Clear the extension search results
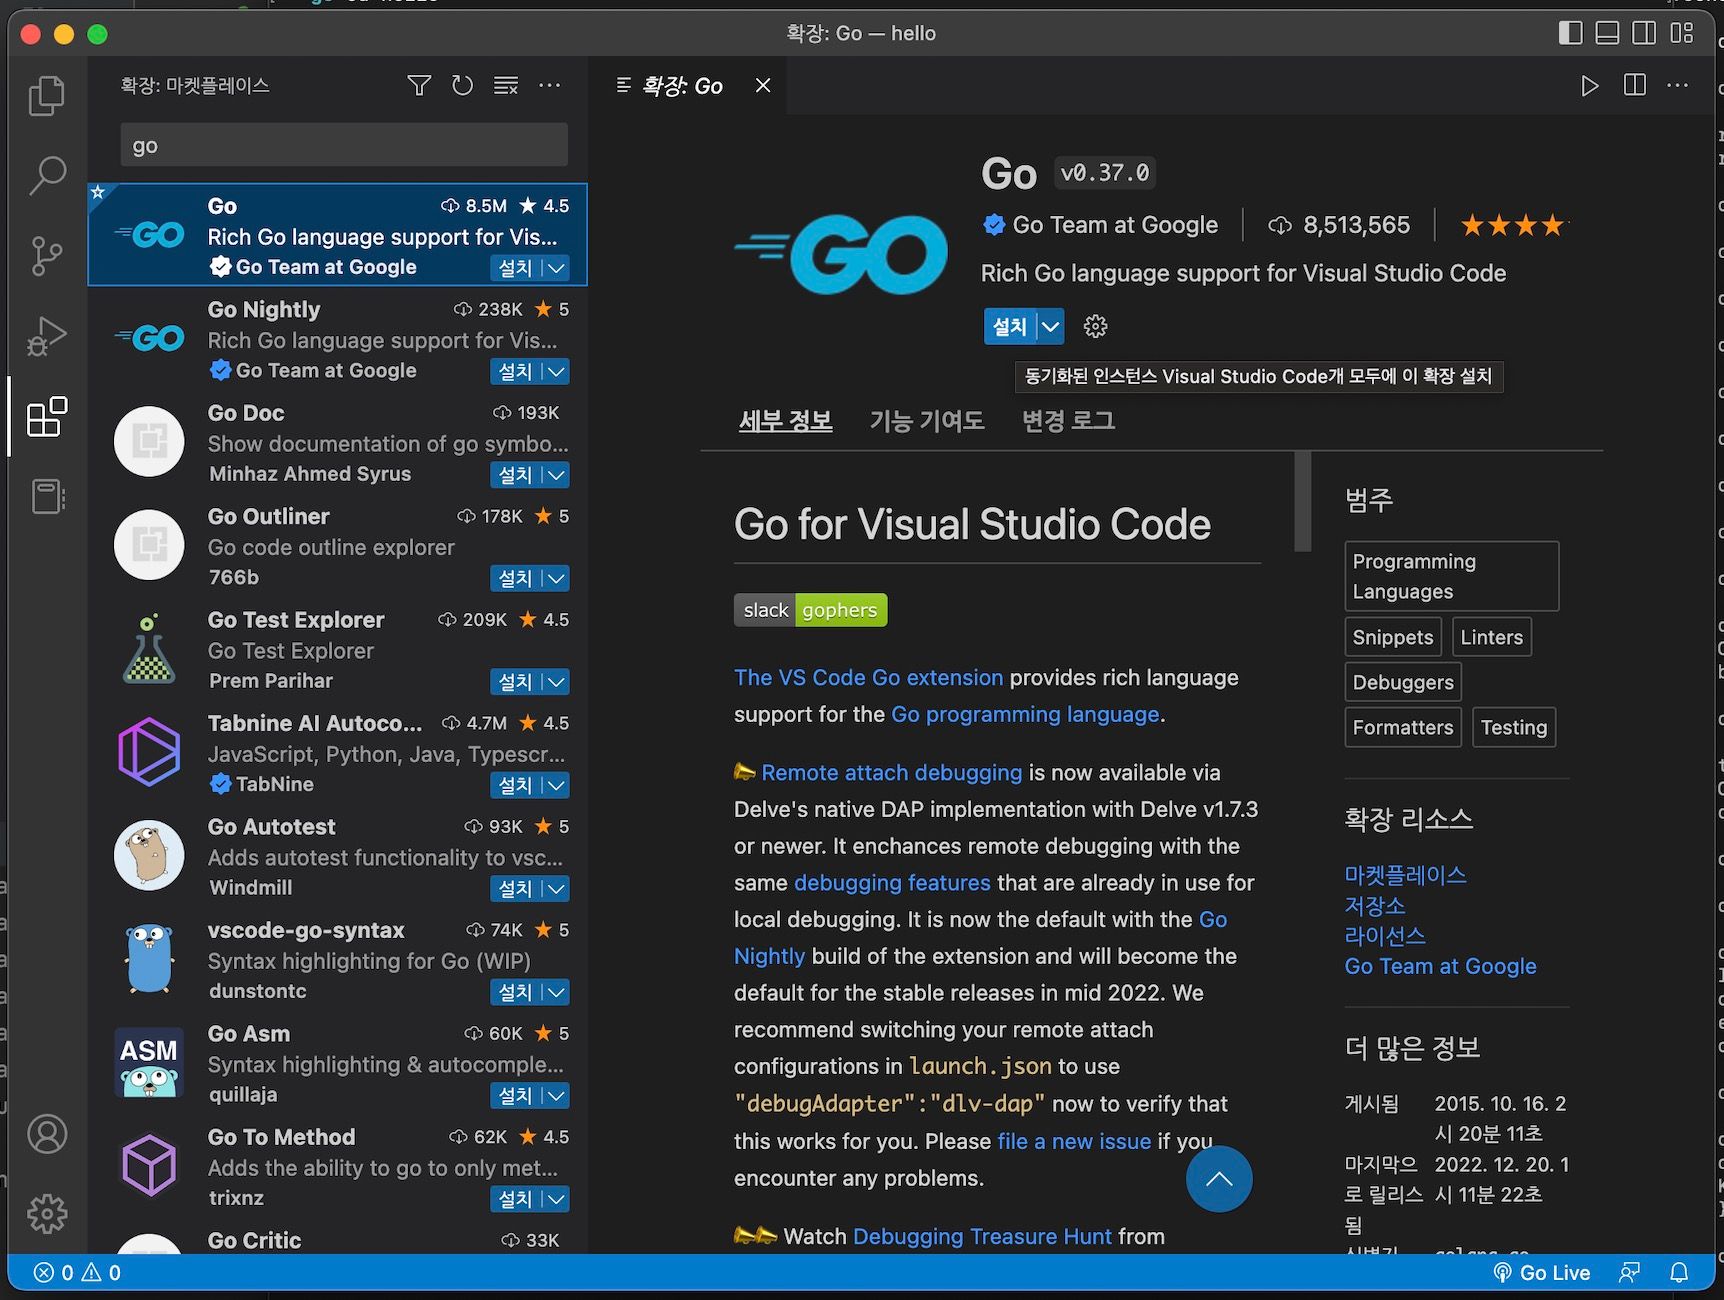 (506, 86)
